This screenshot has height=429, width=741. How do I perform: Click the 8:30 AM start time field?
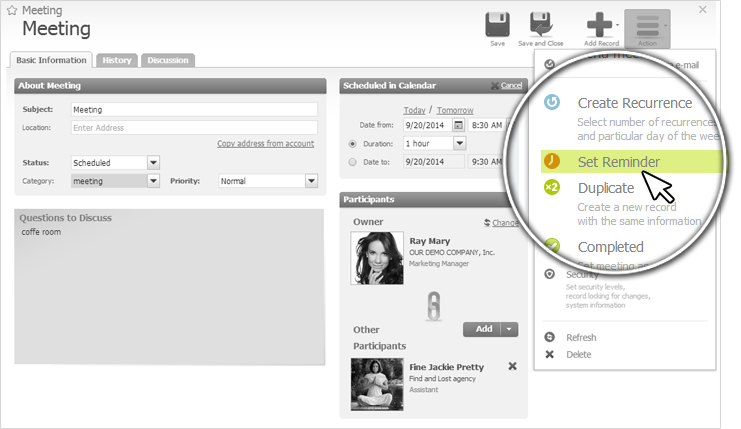(x=488, y=125)
